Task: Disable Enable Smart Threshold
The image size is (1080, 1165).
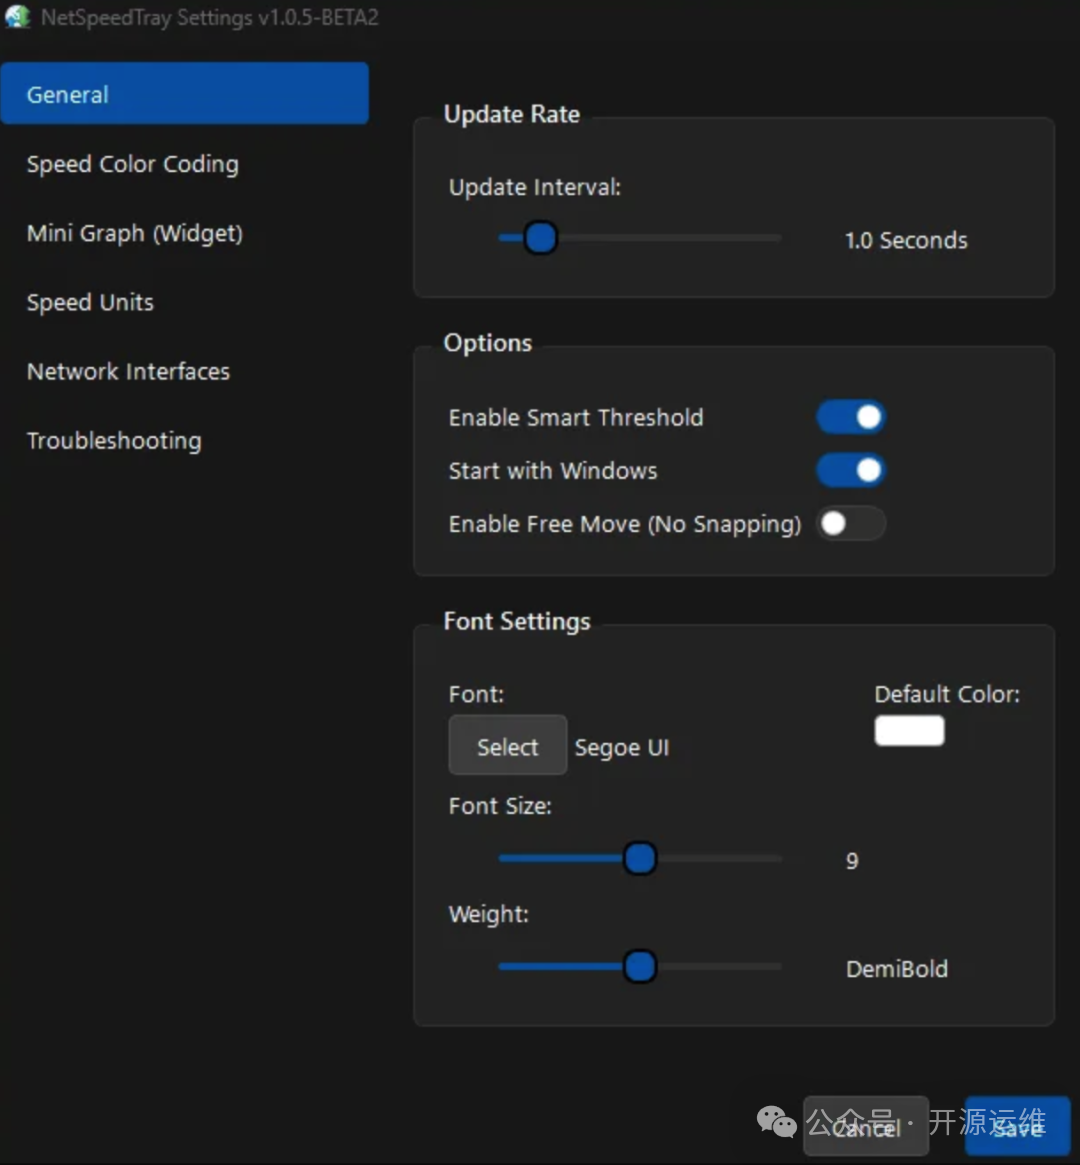Action: point(851,417)
